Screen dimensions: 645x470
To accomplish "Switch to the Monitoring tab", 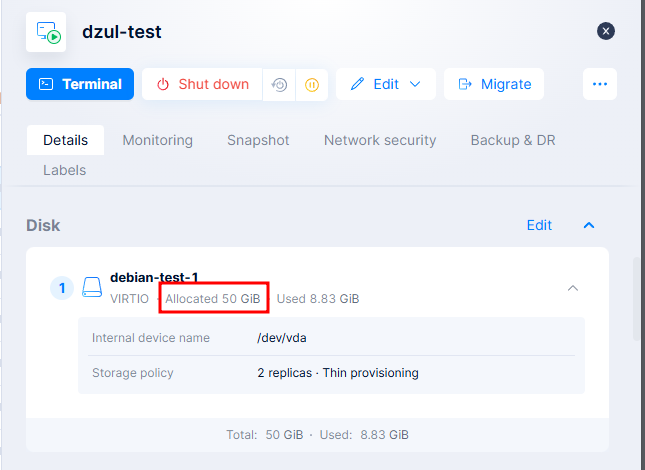I will [x=157, y=140].
